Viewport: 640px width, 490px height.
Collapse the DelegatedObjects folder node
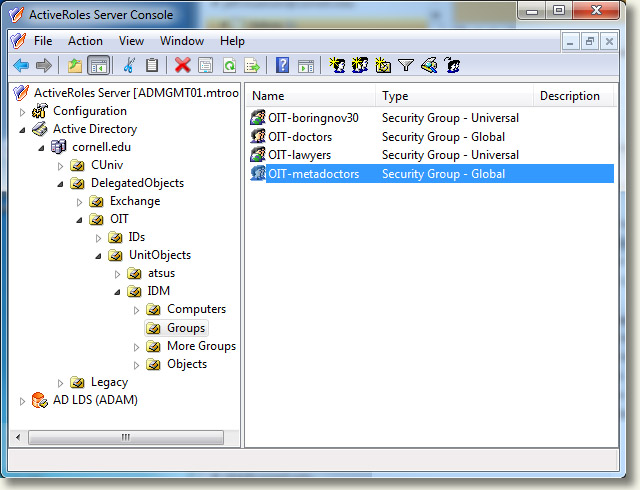[60, 184]
